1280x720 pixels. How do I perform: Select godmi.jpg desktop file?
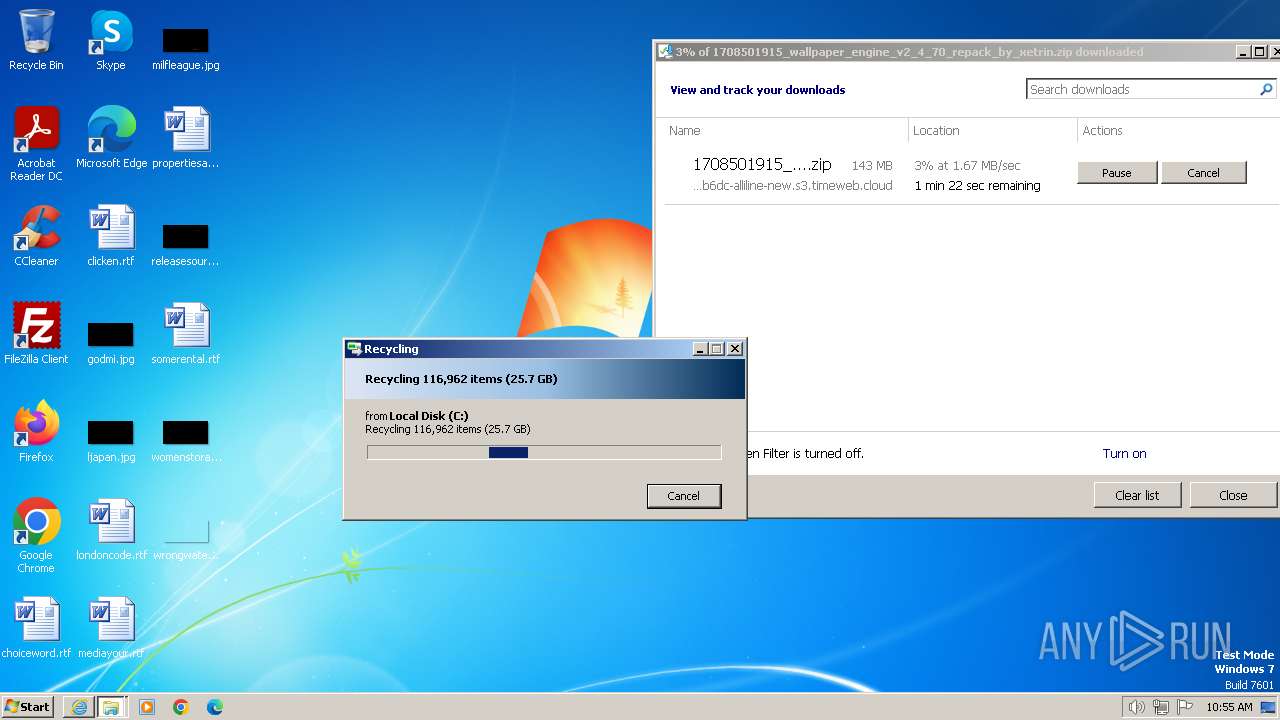111,343
